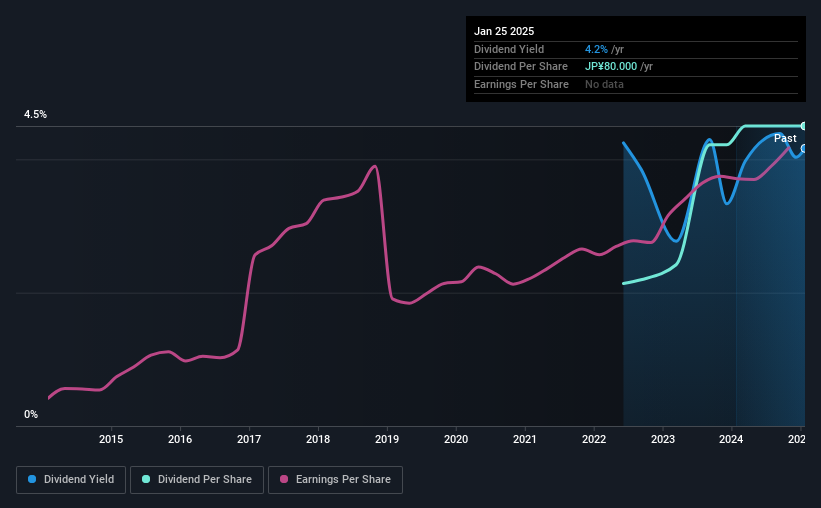
Task: Select the 2017 label on the time axis
Action: coord(249,439)
